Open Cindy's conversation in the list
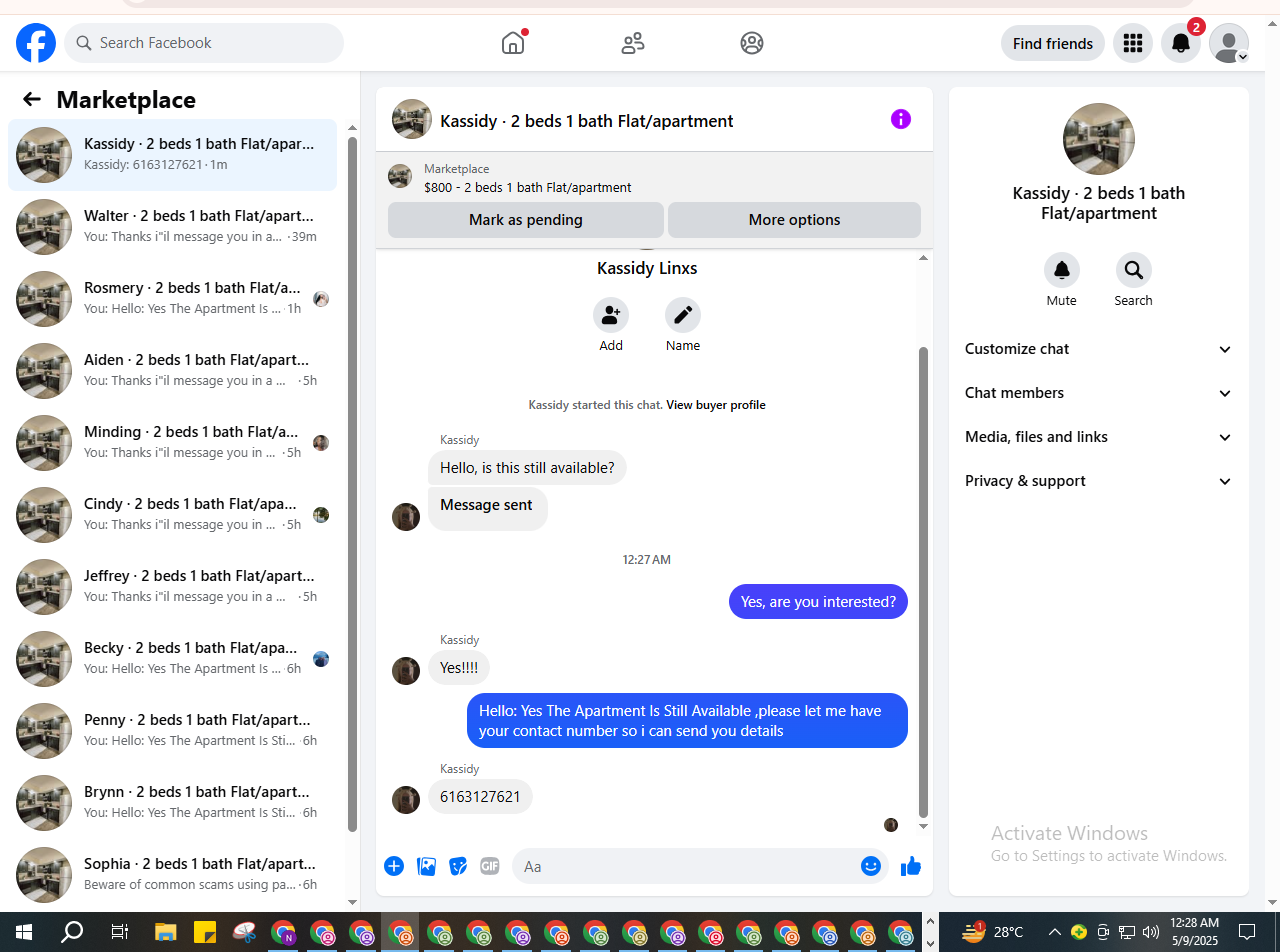1280x952 pixels. click(172, 515)
